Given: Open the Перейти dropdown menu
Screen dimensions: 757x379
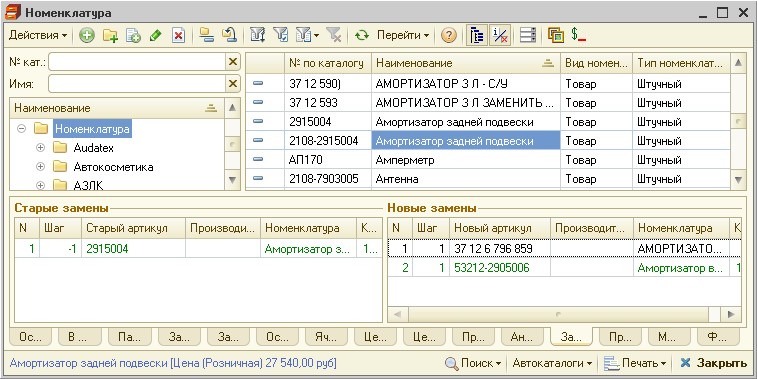Looking at the screenshot, I should pyautogui.click(x=403, y=35).
